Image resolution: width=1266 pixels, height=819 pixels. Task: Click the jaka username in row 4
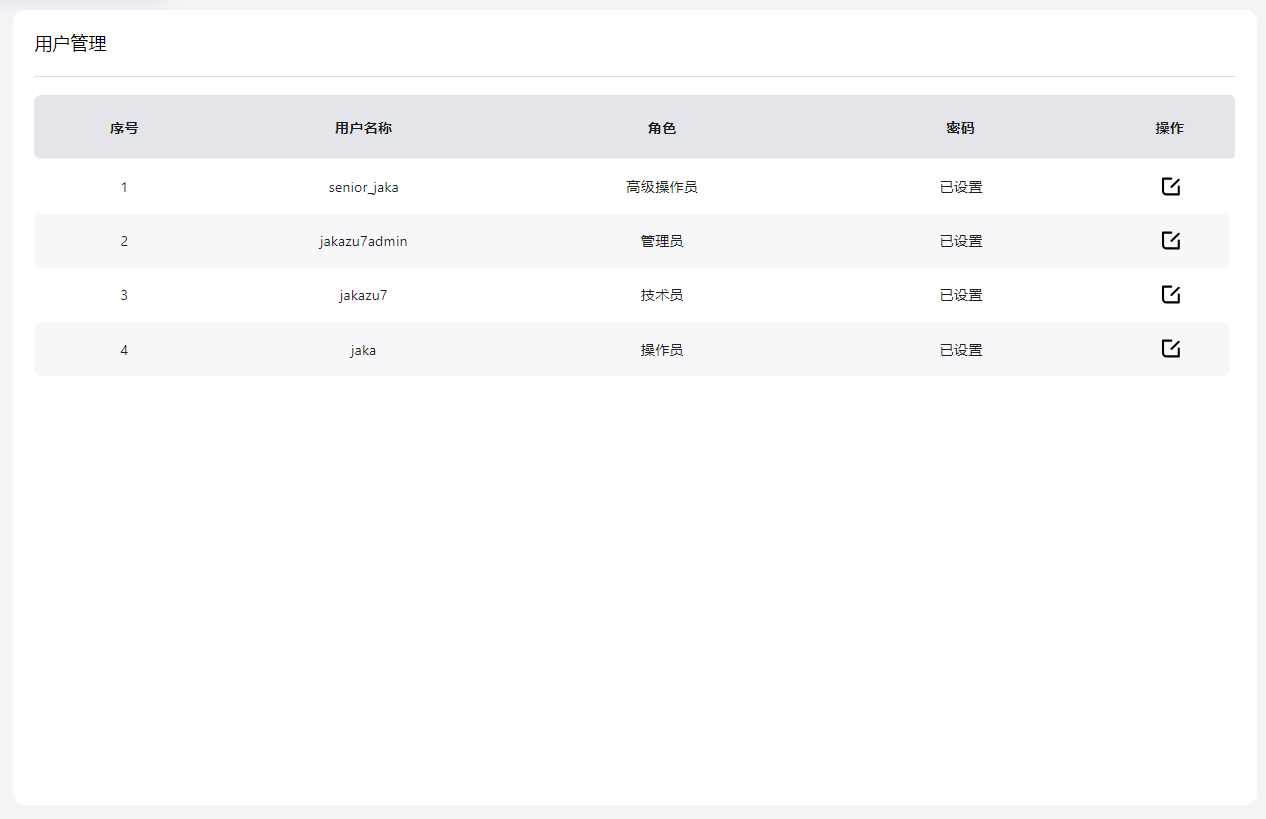[x=363, y=350]
